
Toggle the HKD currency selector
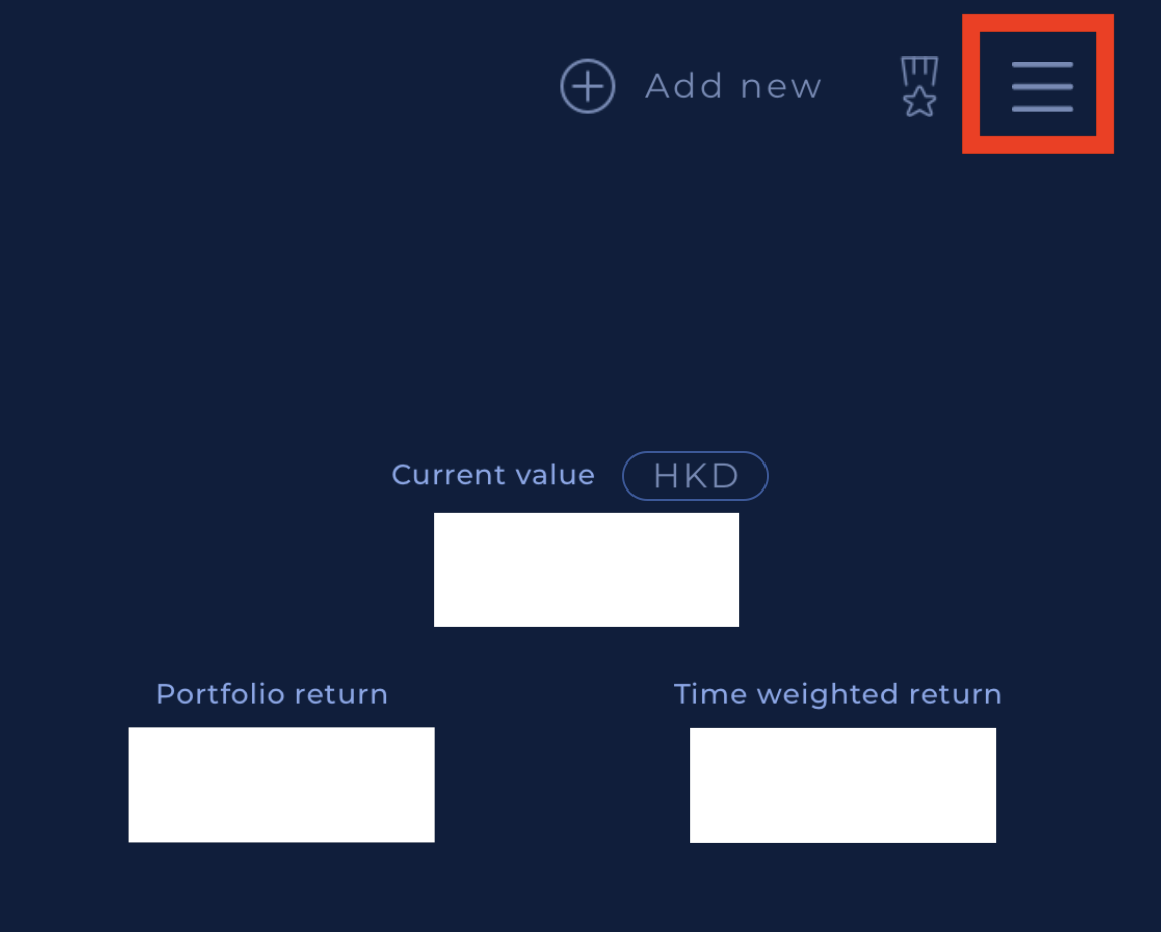695,476
